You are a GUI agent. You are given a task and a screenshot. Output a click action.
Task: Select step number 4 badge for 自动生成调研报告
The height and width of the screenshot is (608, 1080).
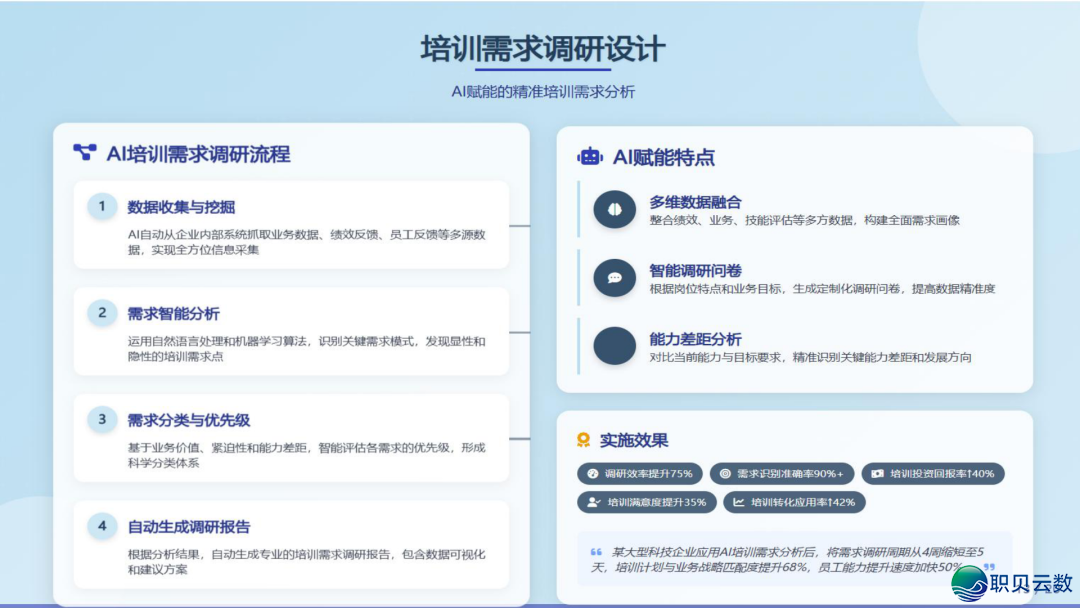click(102, 526)
